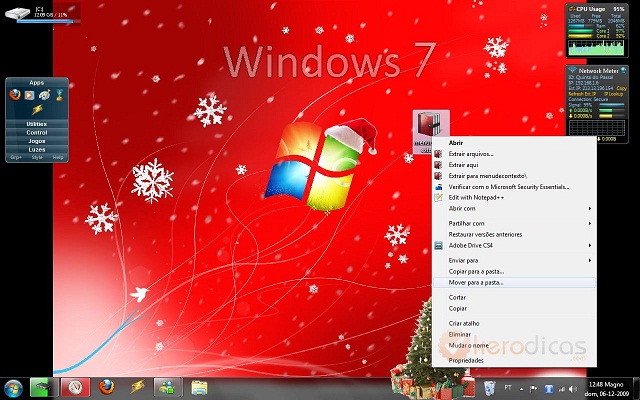Click the blue tray icon next to flag

click(549, 389)
